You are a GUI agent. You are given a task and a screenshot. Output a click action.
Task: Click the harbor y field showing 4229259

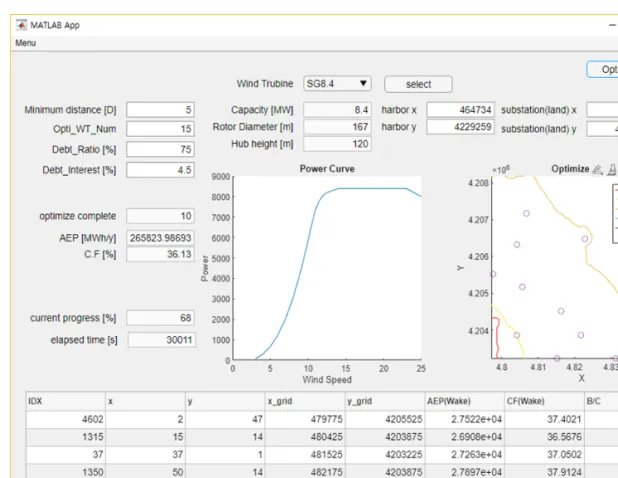(460, 127)
